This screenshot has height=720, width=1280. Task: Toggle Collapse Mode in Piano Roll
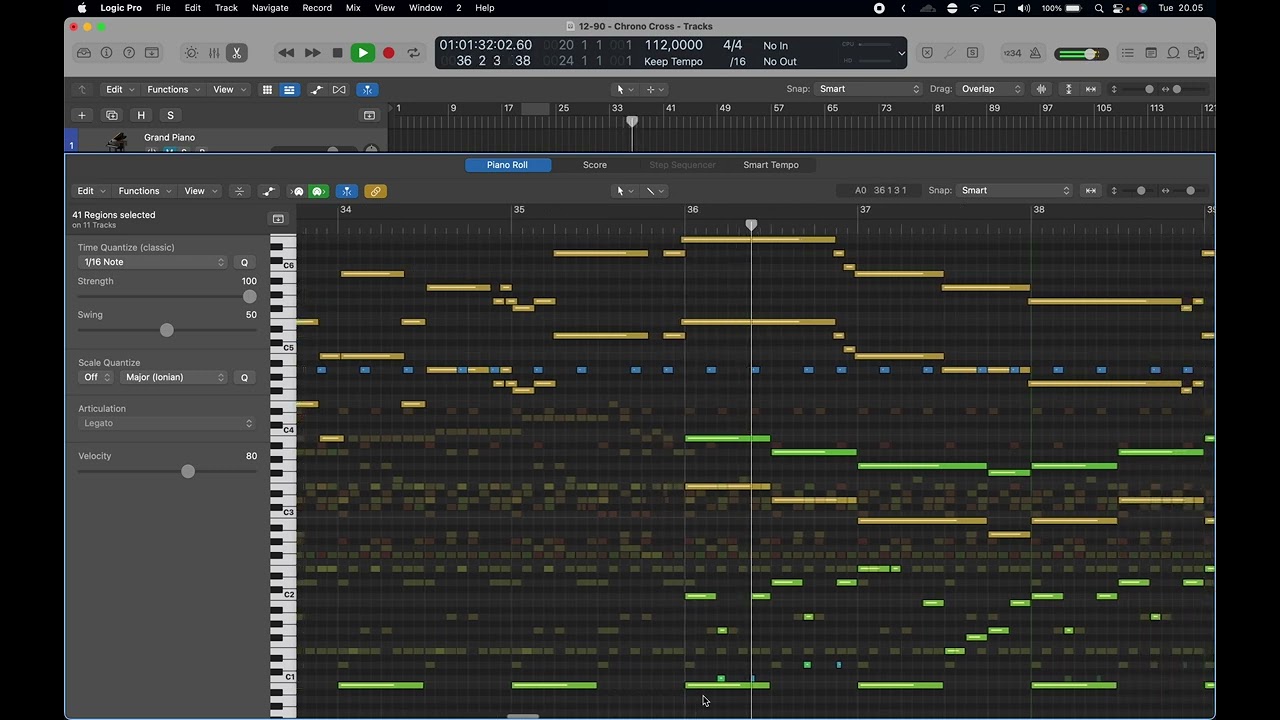point(239,191)
